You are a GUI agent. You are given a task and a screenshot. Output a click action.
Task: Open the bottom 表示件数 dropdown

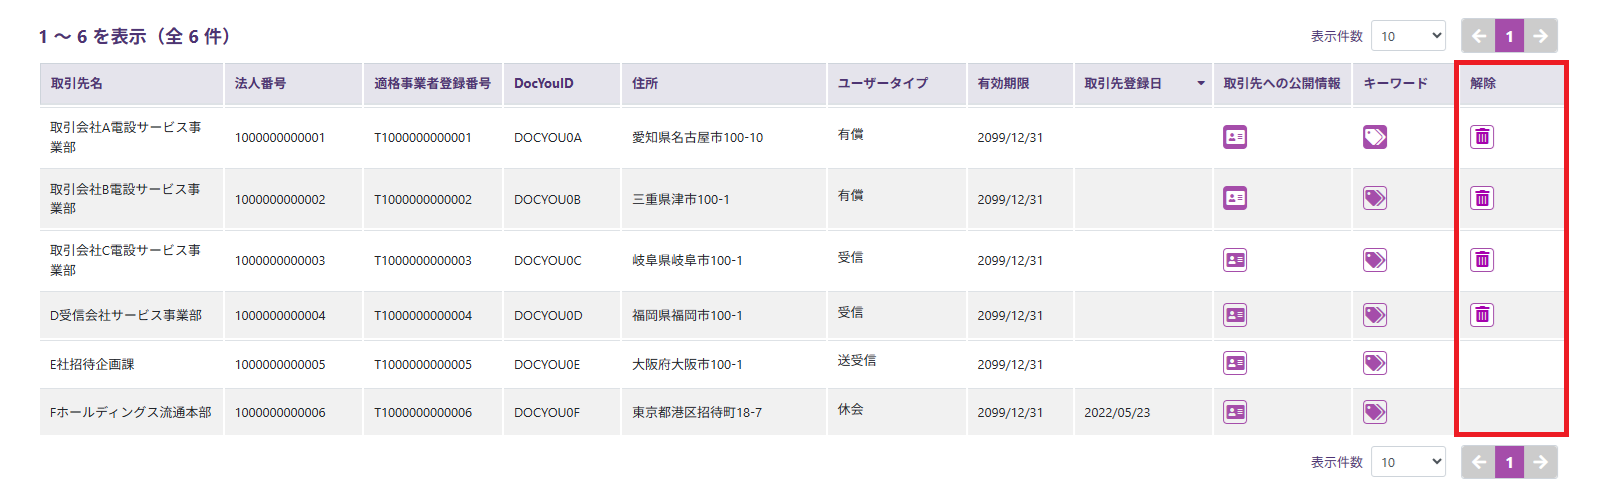(x=1408, y=462)
